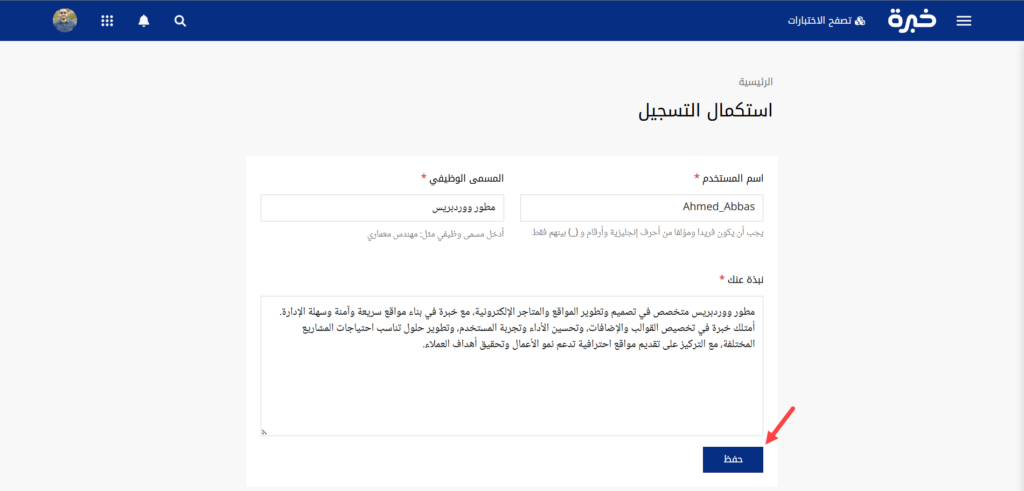
Task: Click the textarea resize handle
Action: coord(264,432)
